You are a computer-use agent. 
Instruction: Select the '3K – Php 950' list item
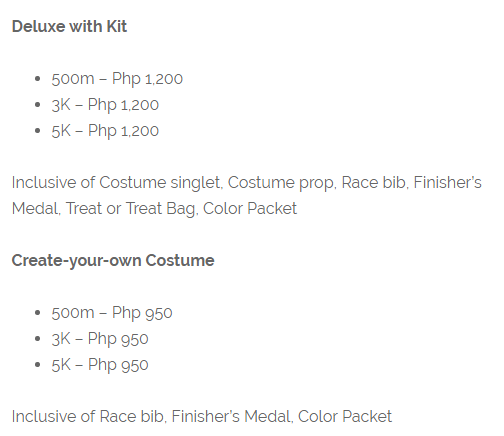[x=100, y=339]
